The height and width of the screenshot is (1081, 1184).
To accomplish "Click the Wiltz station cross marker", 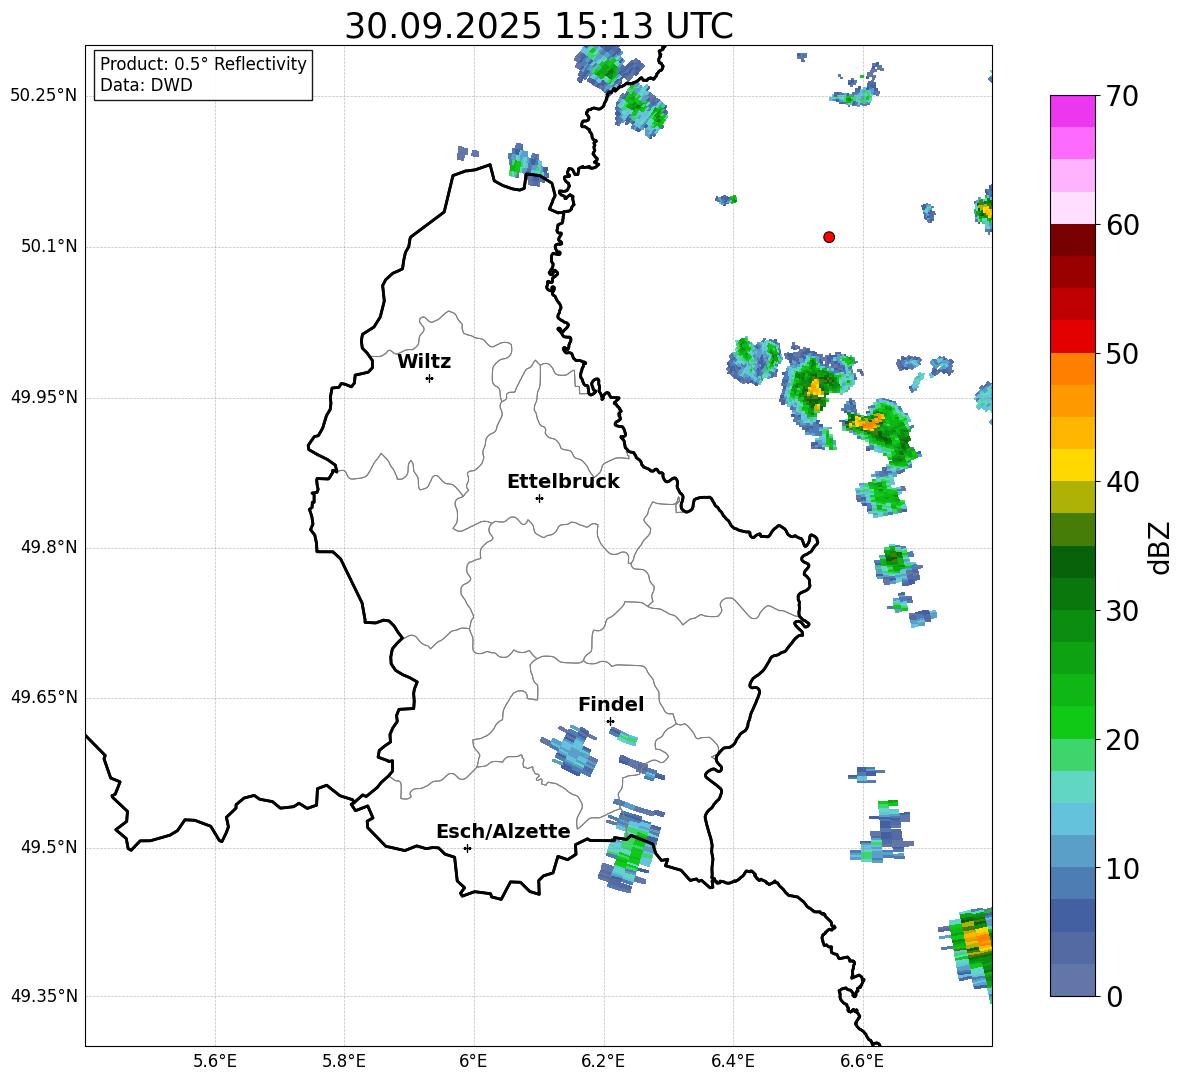I will (x=430, y=378).
